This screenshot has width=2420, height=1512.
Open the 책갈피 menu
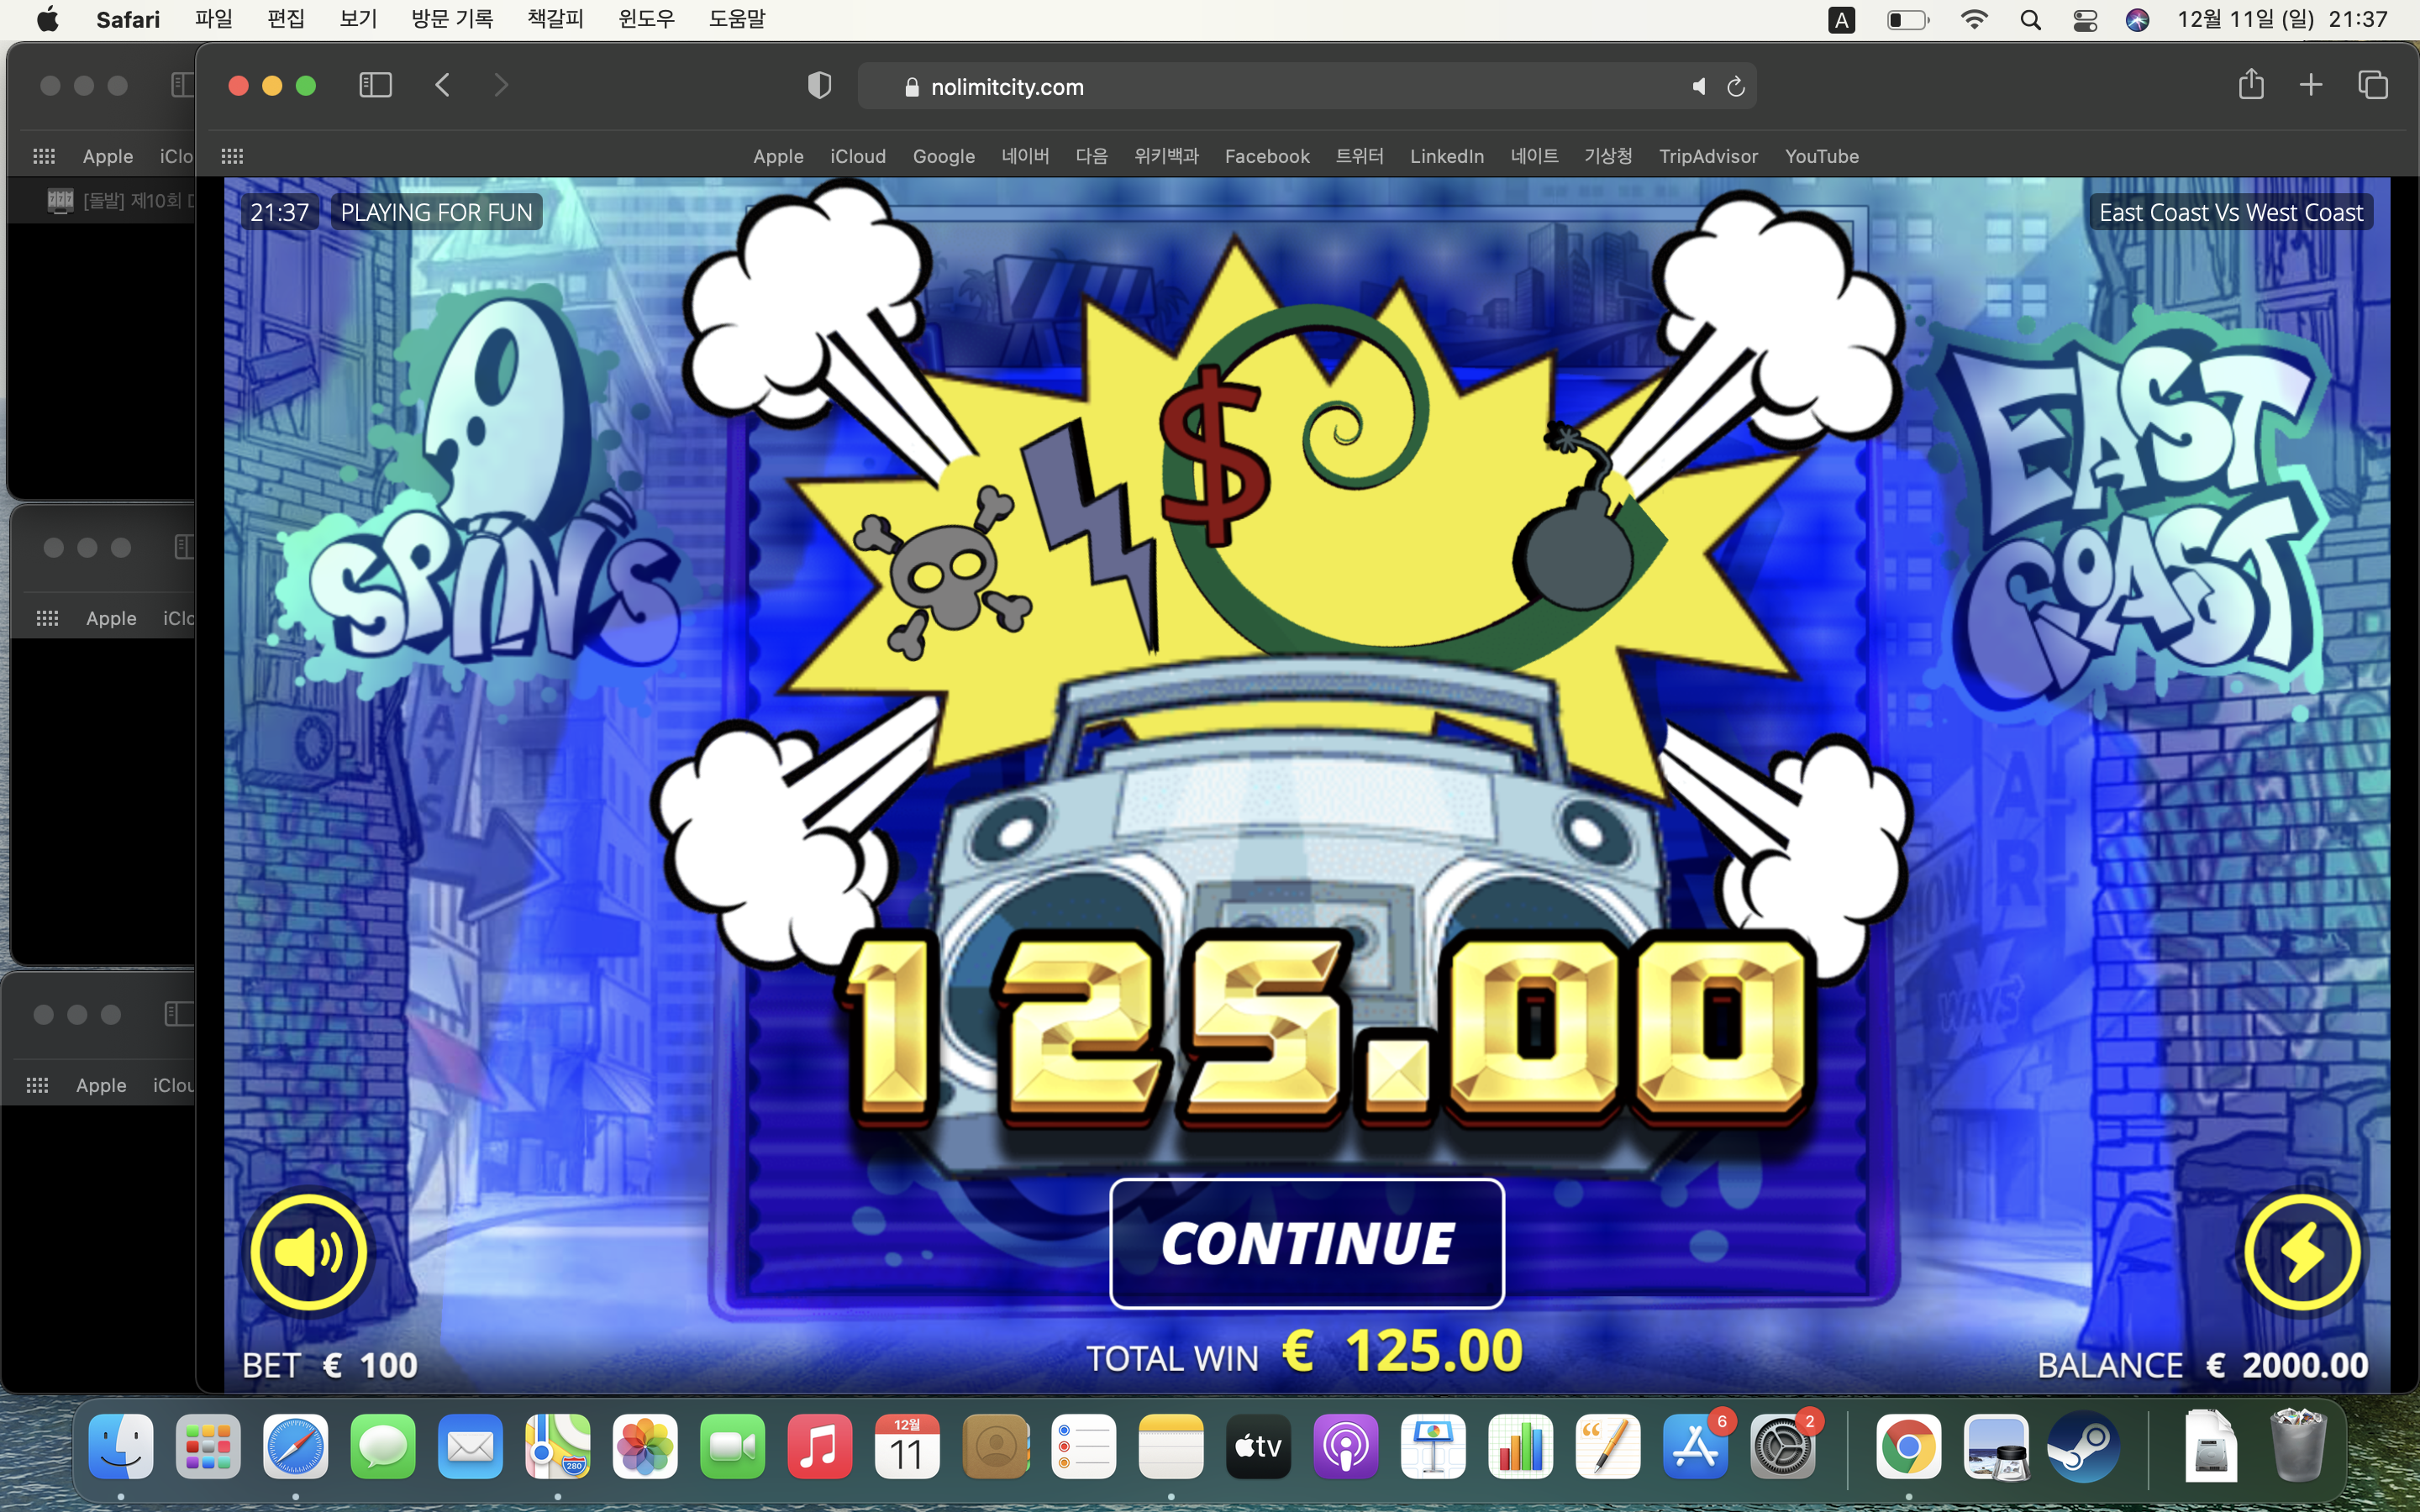point(555,19)
